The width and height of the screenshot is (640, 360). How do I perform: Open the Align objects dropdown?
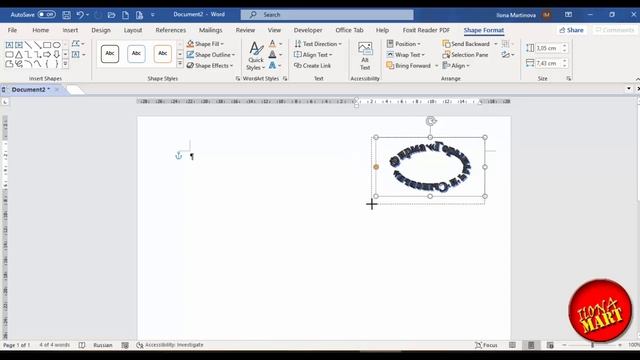coord(456,66)
